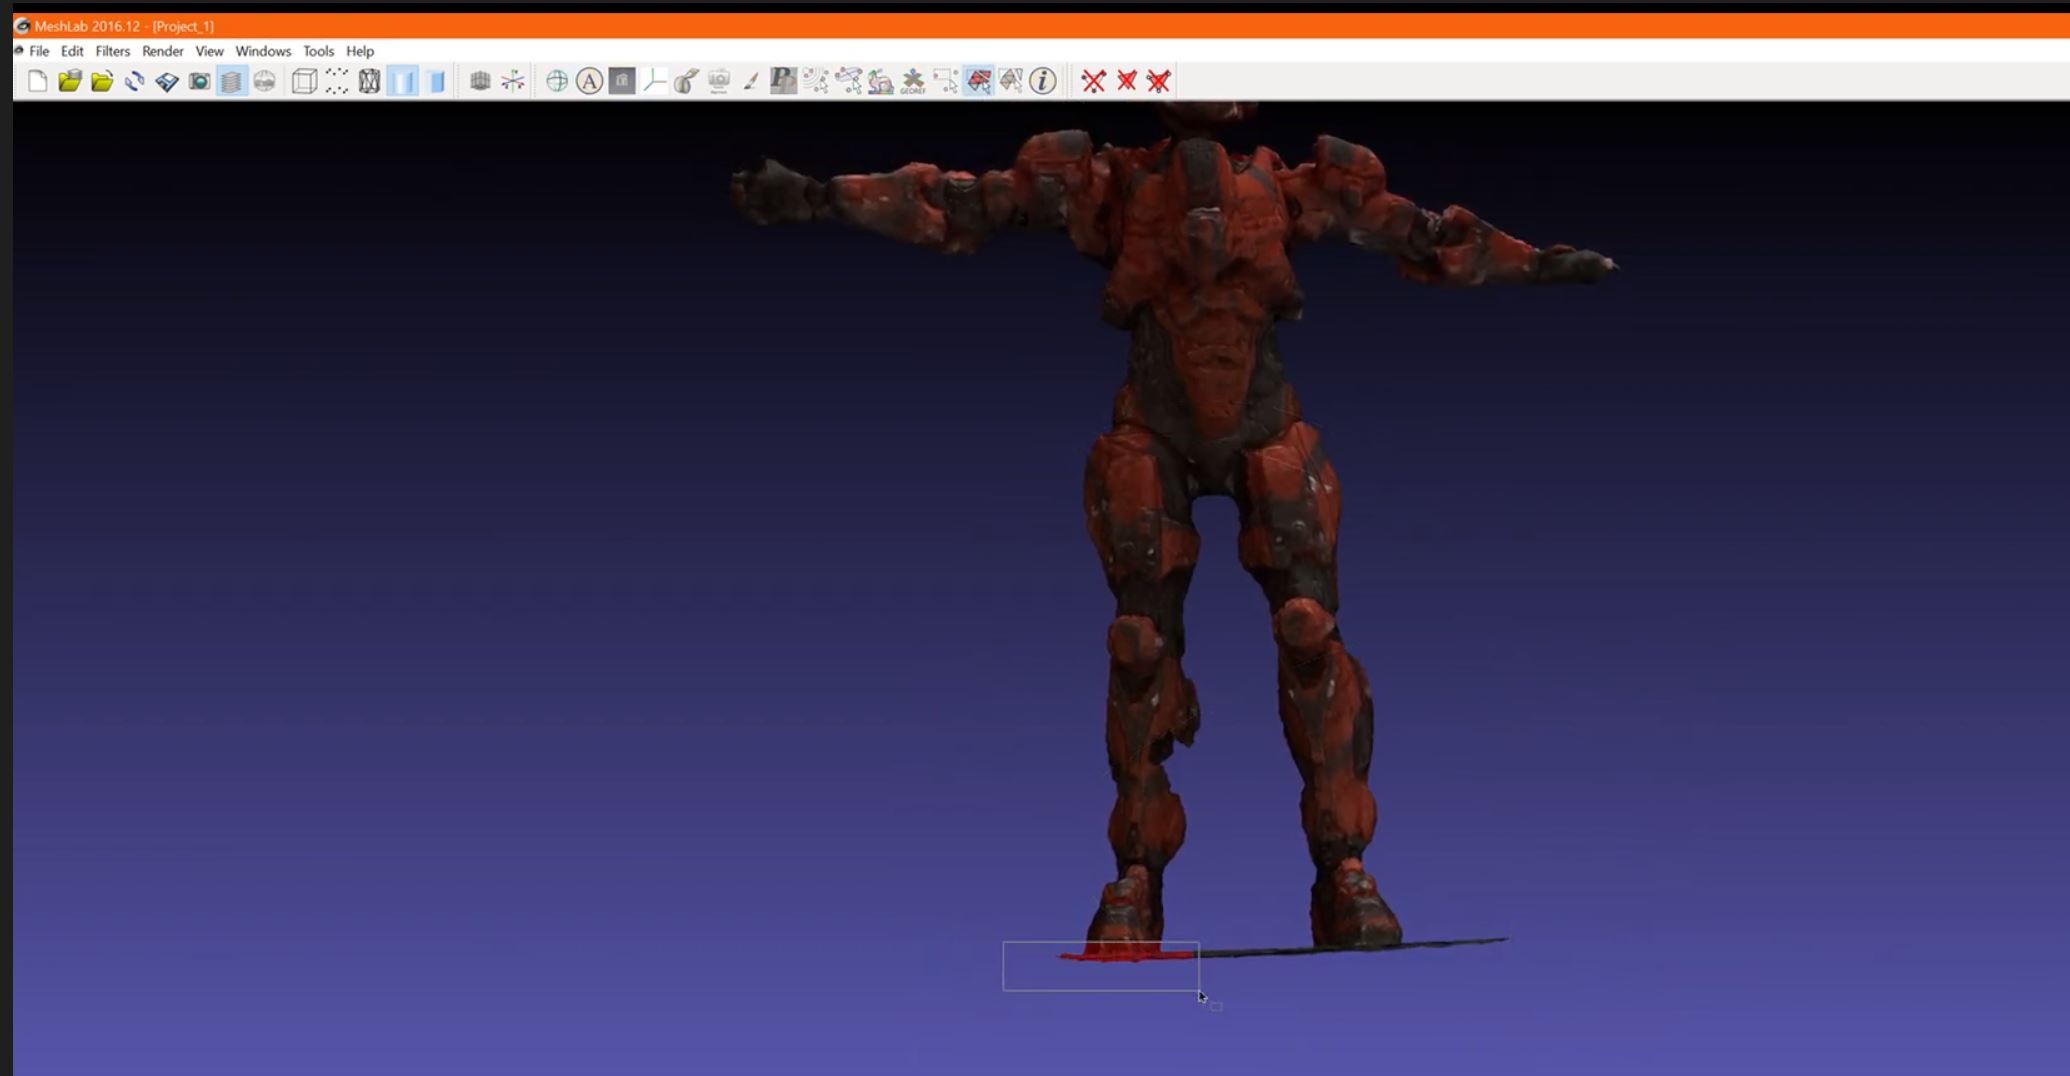Select connected faces region tool
This screenshot has height=1076, width=2070.
click(x=1010, y=81)
